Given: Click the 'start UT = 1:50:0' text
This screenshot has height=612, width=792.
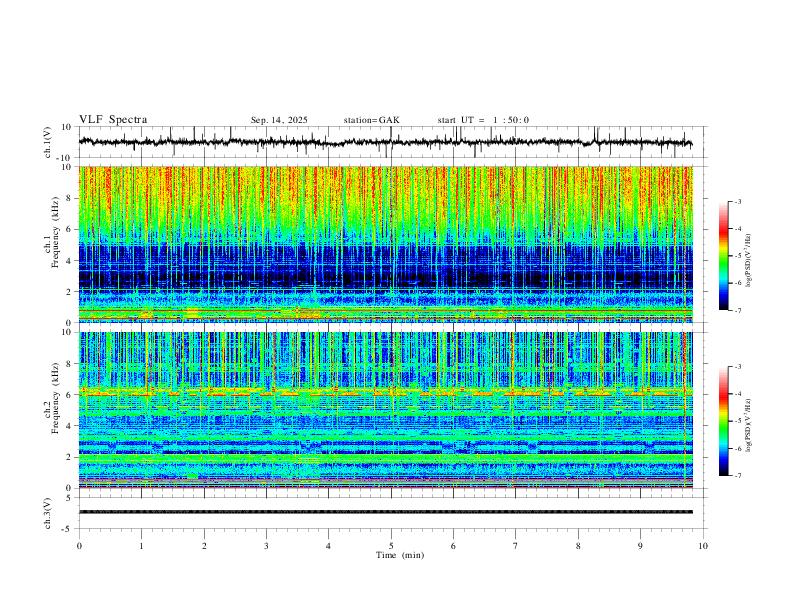Looking at the screenshot, I should (x=483, y=120).
